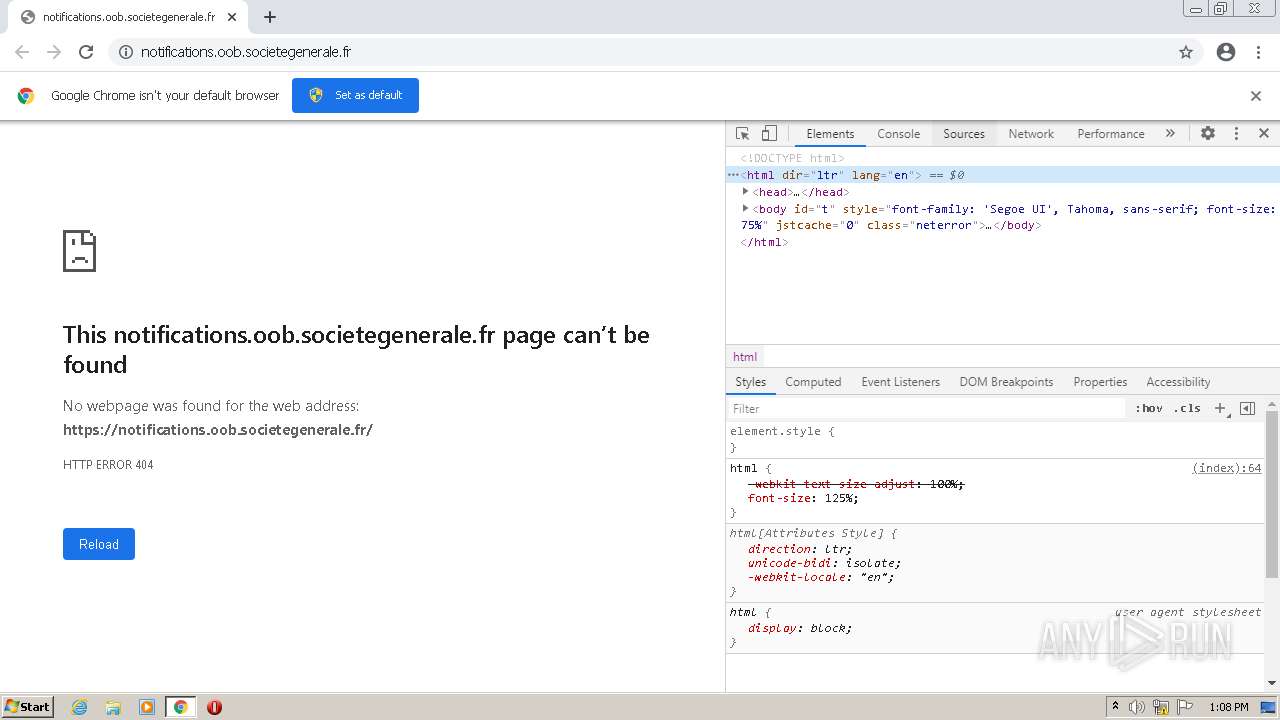The image size is (1280, 720).
Task: Select html breadcrumb in DevTools
Action: (745, 357)
